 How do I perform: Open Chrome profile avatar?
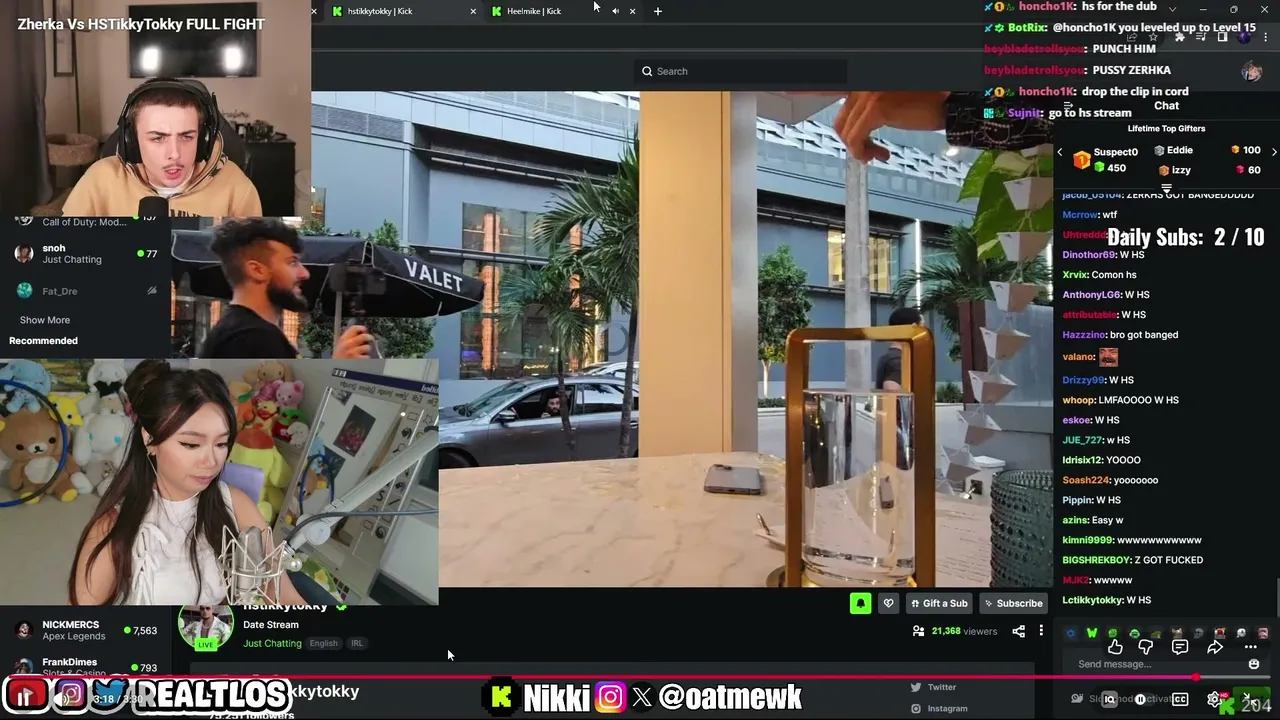pos(1244,37)
